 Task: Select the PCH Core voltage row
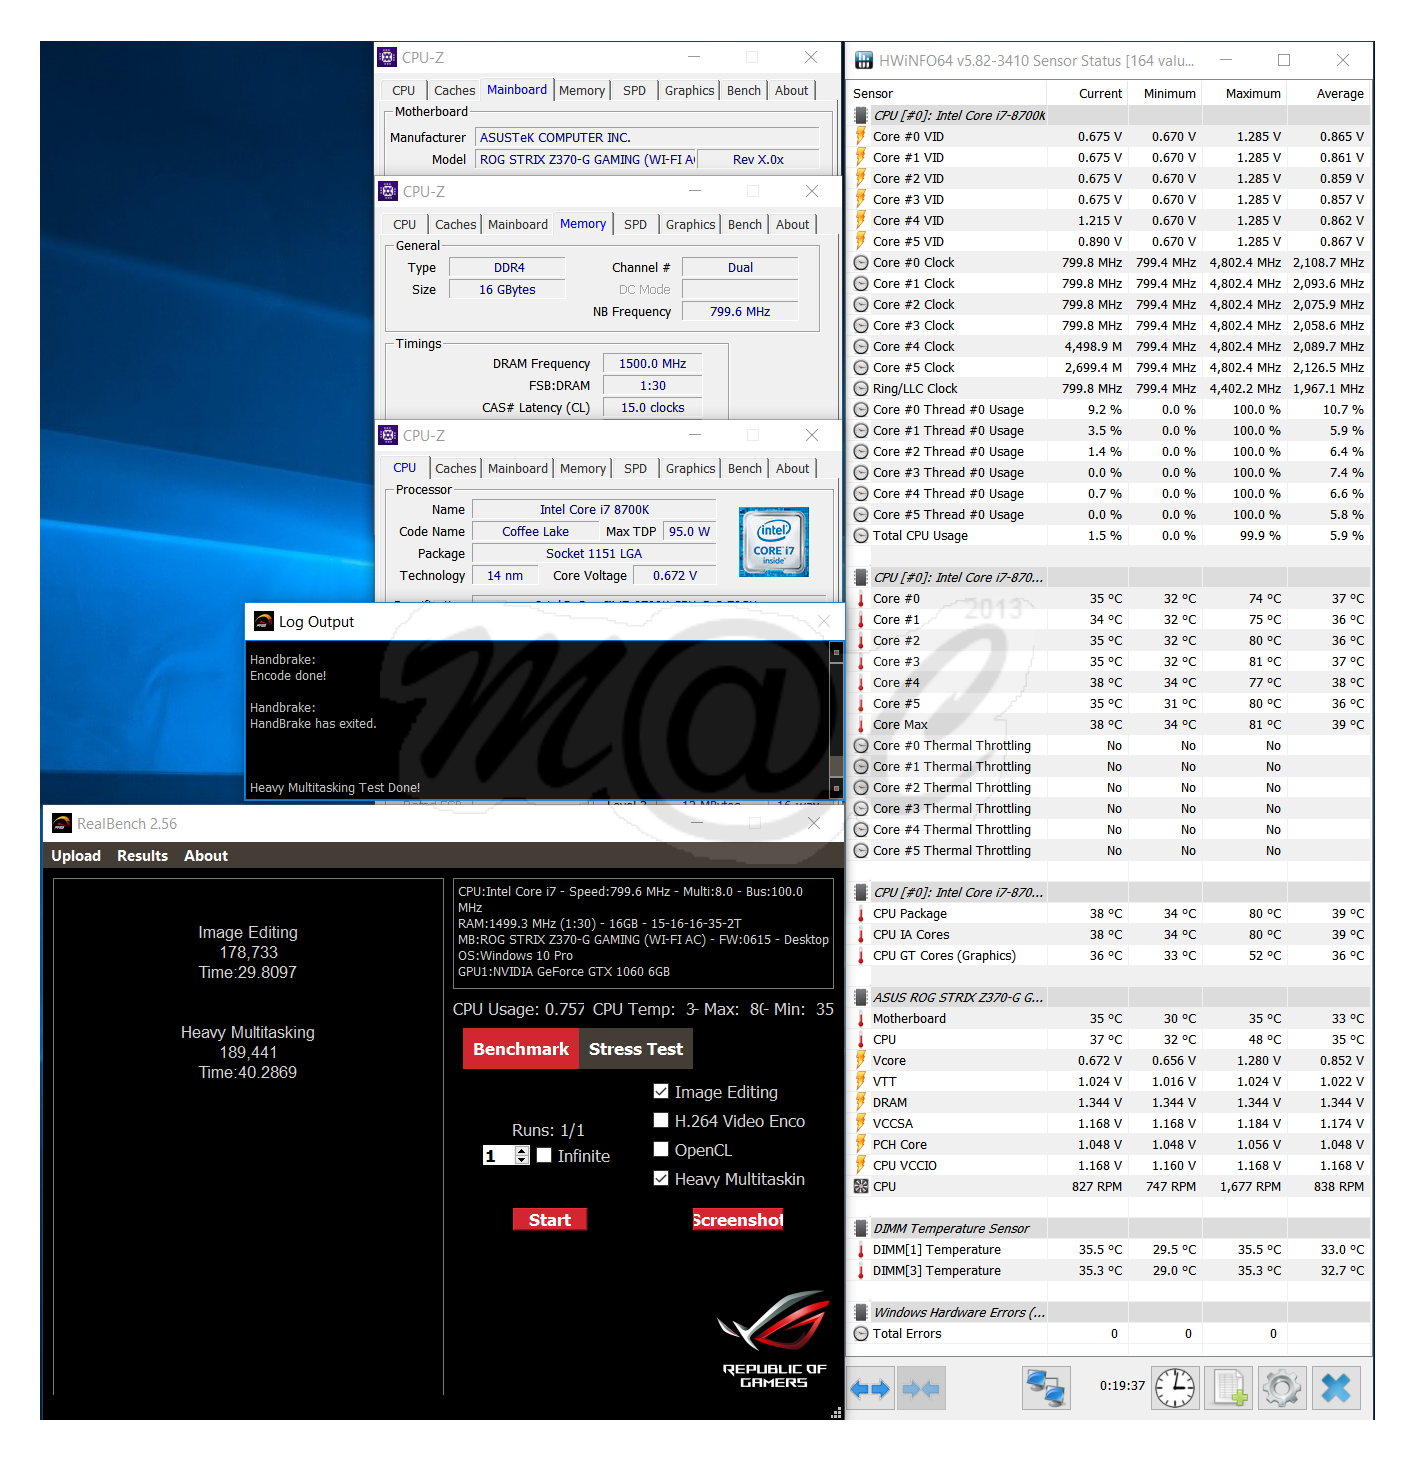pyautogui.click(x=1110, y=1144)
